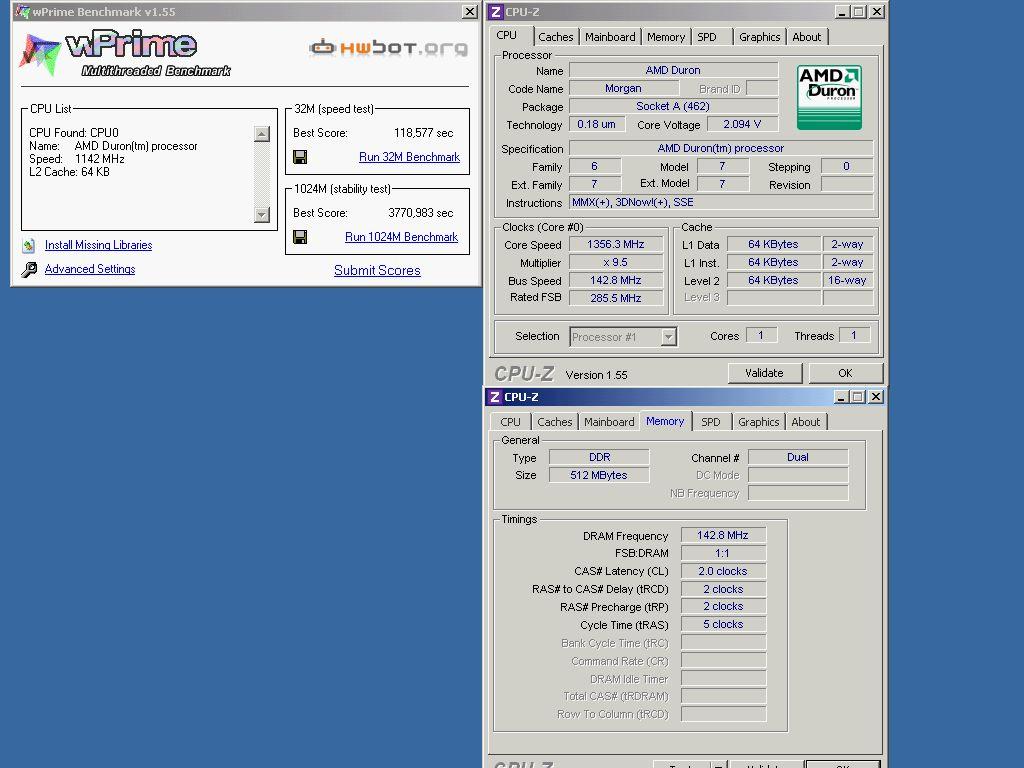The width and height of the screenshot is (1024, 768).
Task: Click the Technology value 0.18 um
Action: [596, 124]
